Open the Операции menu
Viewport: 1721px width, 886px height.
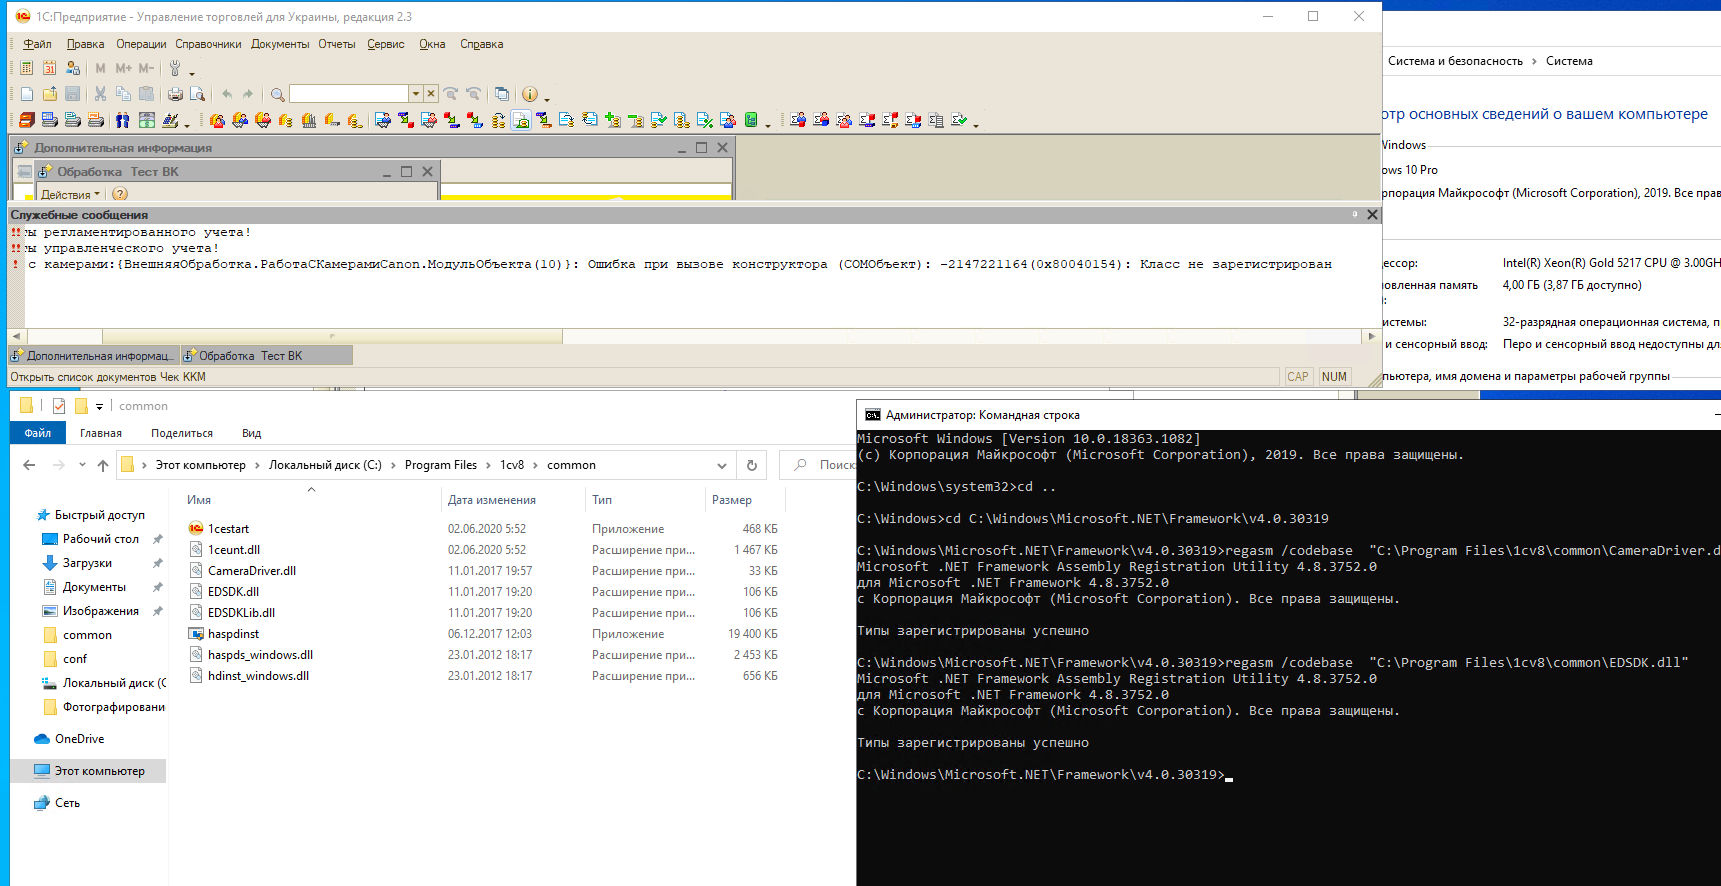pyautogui.click(x=141, y=44)
